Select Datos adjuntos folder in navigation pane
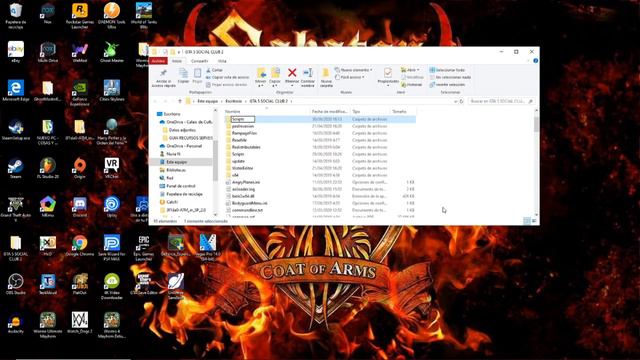 click(x=182, y=130)
